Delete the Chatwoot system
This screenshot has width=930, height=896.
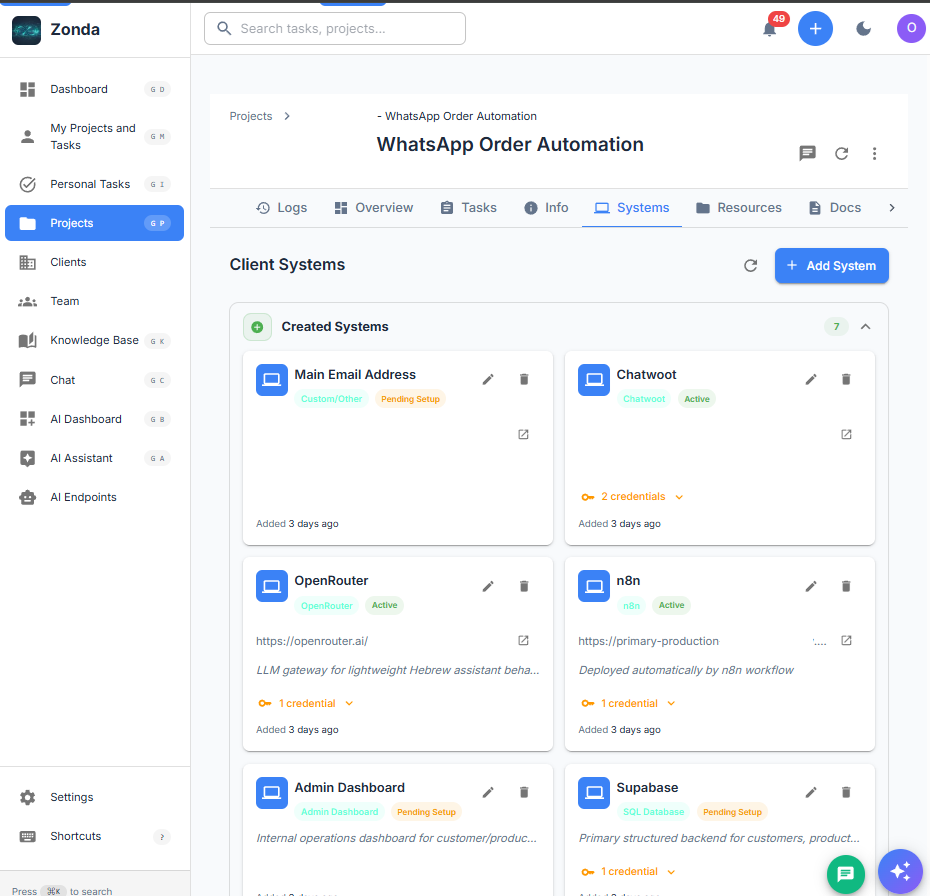(x=846, y=380)
